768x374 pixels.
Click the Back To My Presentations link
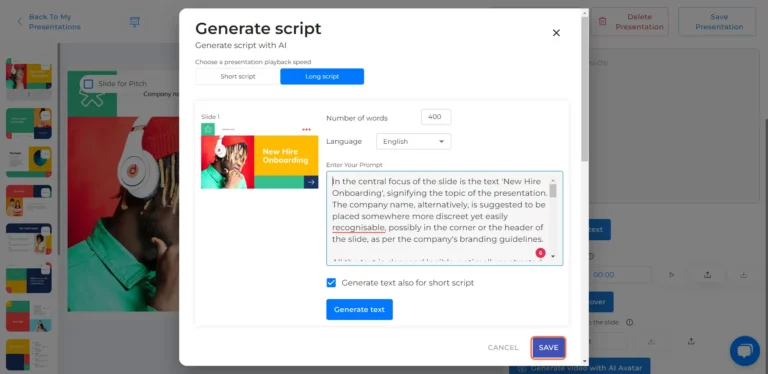coord(54,22)
